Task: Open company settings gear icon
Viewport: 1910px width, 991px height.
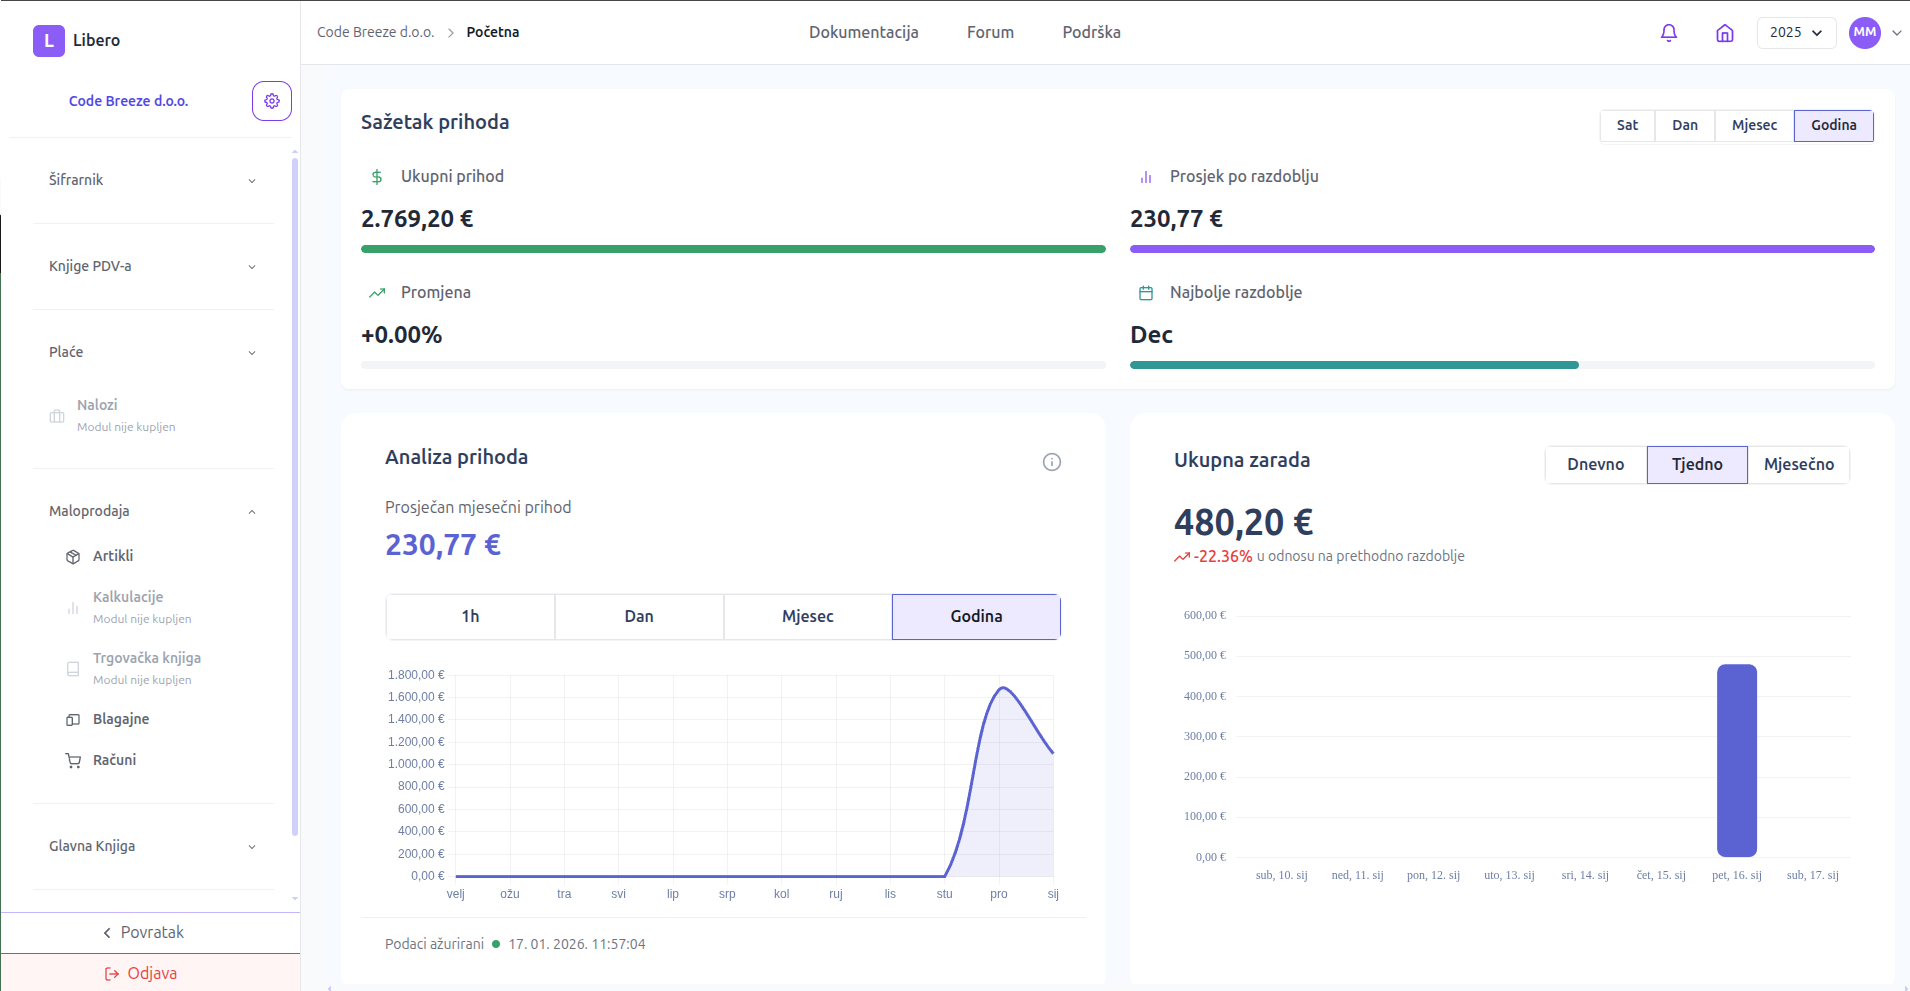Action: coord(271,101)
